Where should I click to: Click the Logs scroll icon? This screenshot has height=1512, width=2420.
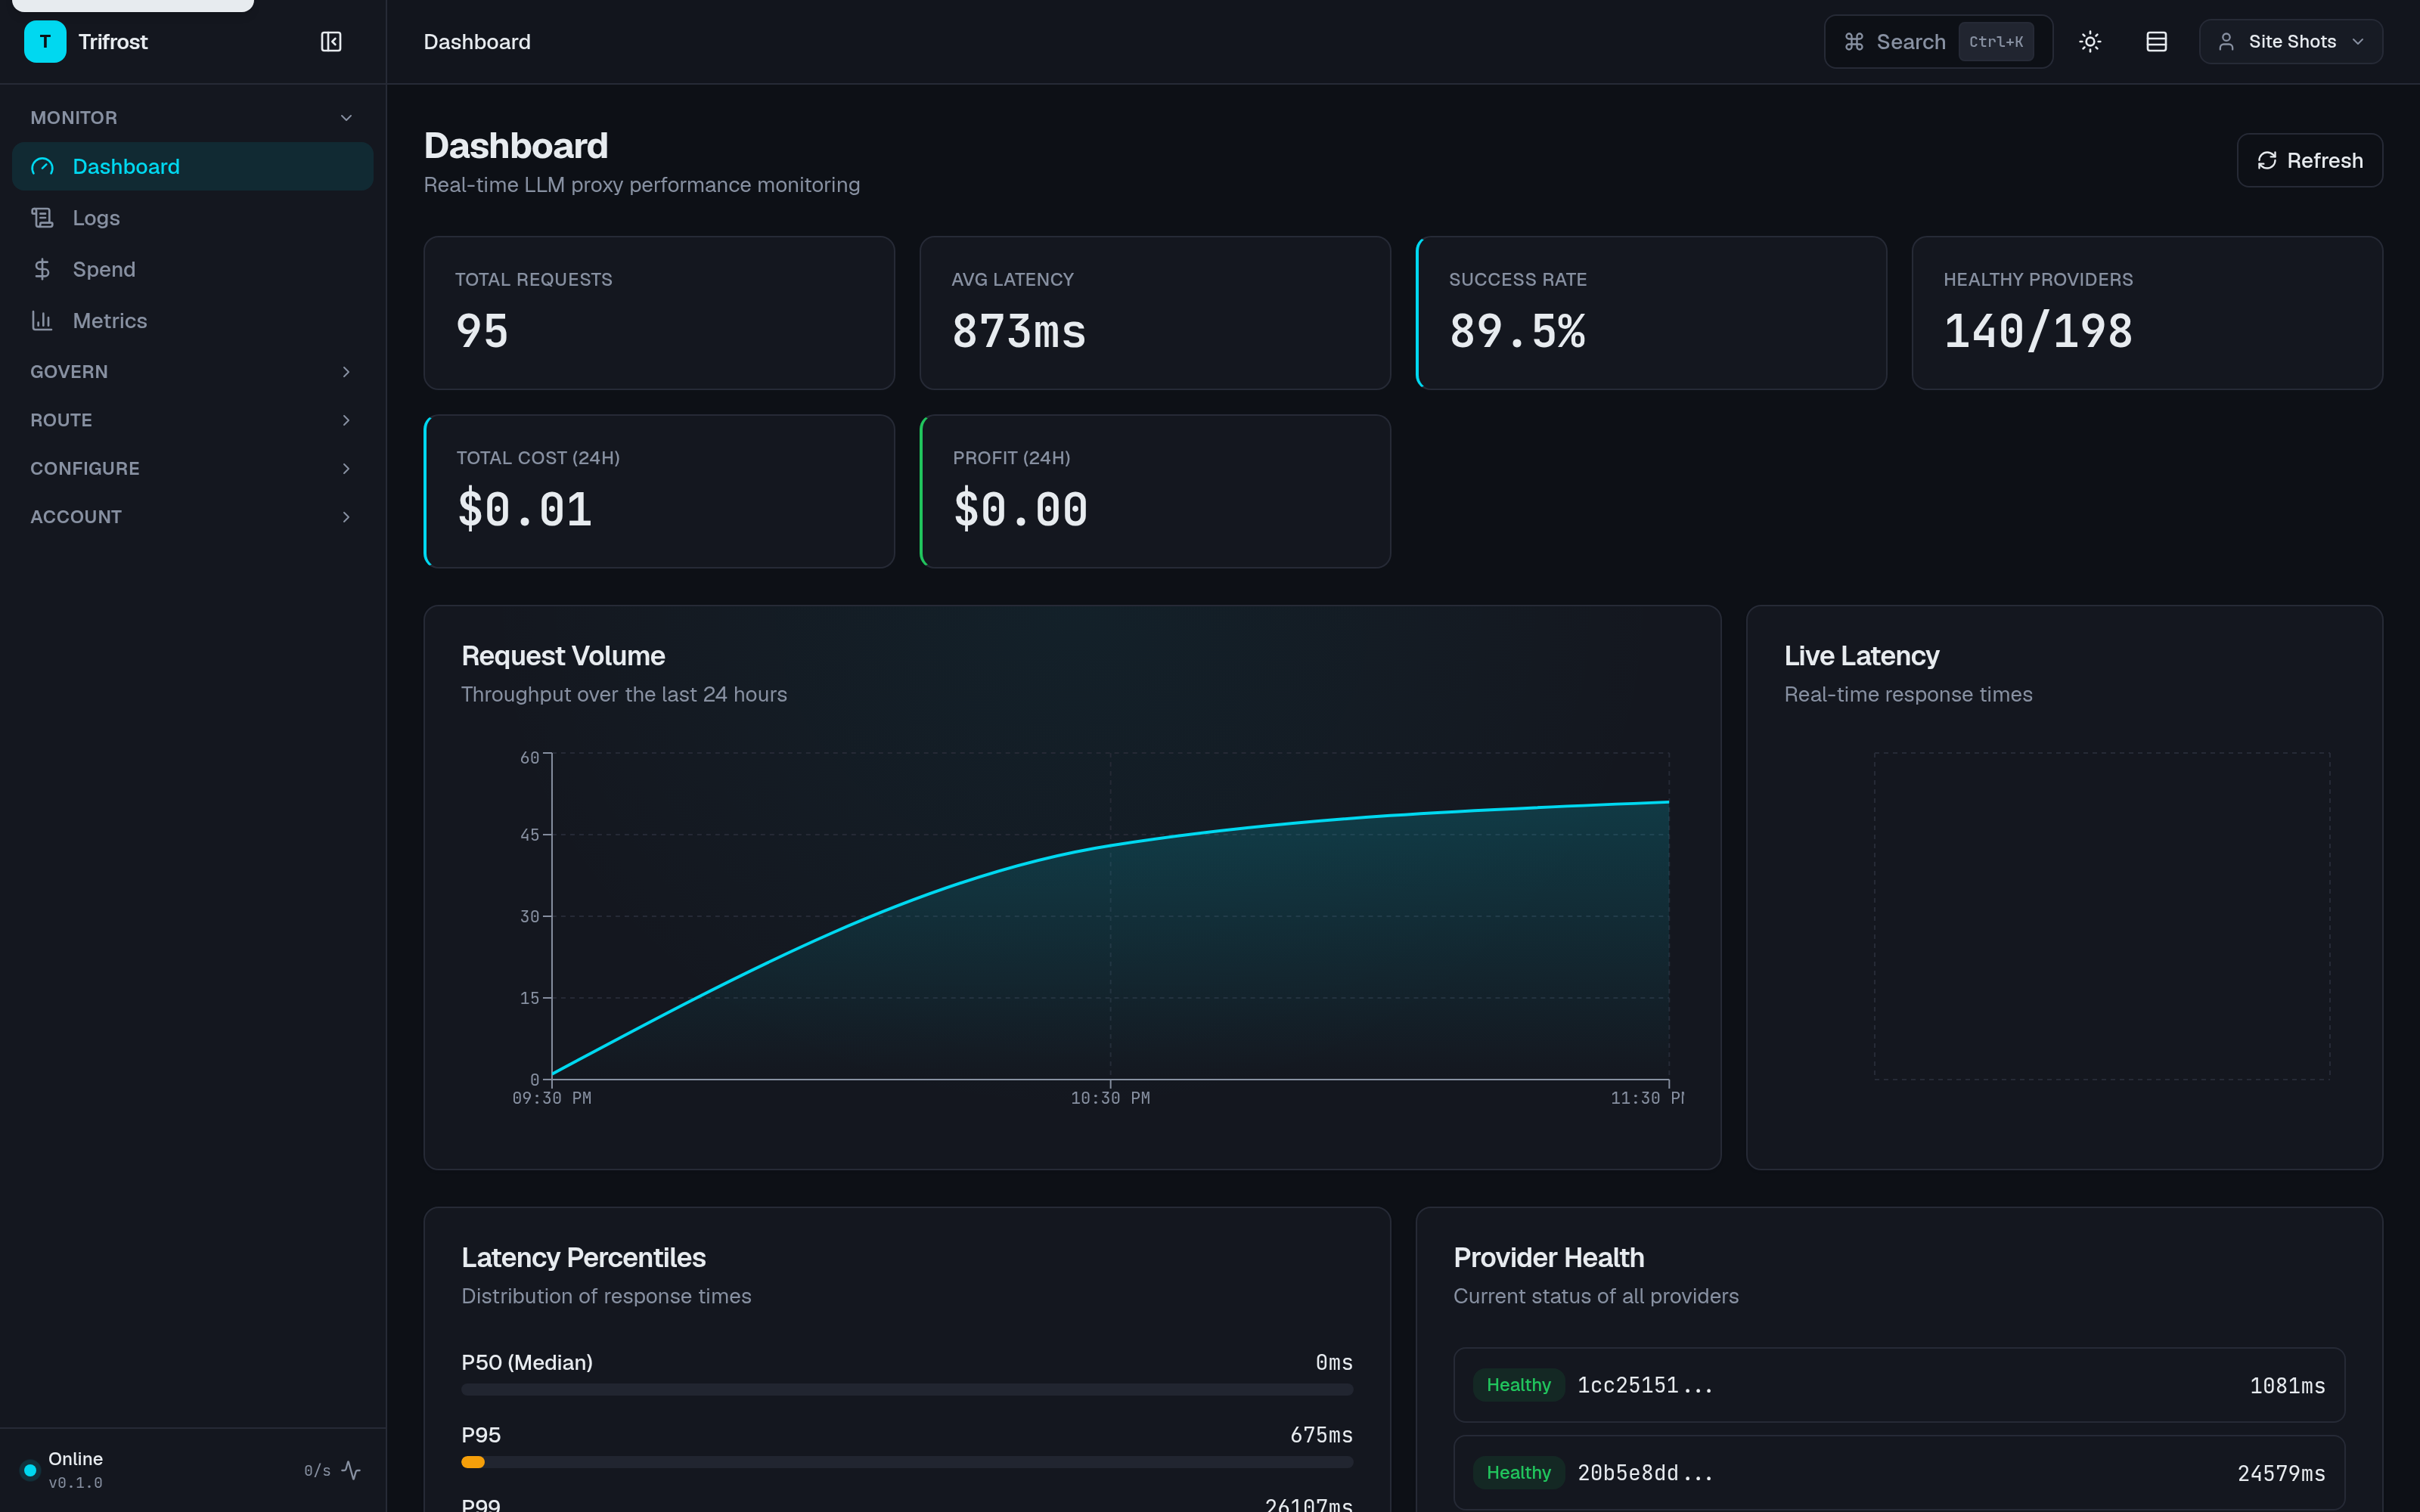[x=42, y=218]
